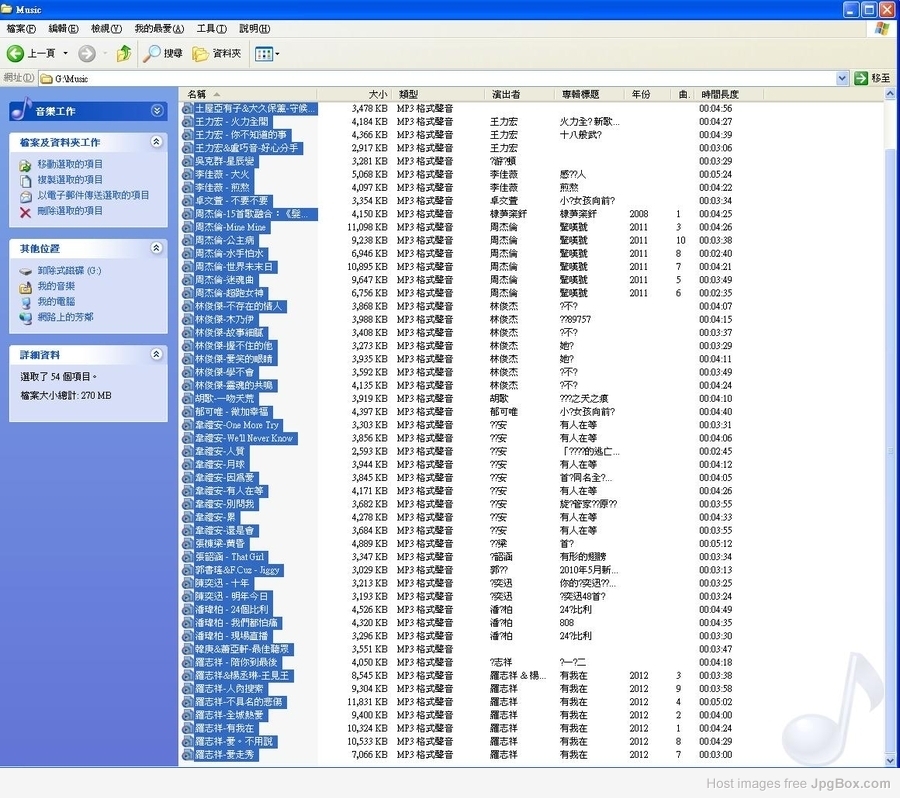Collapse the 檔案及資料夾工作 panel
Viewport: 900px width, 798px height.
(156, 143)
